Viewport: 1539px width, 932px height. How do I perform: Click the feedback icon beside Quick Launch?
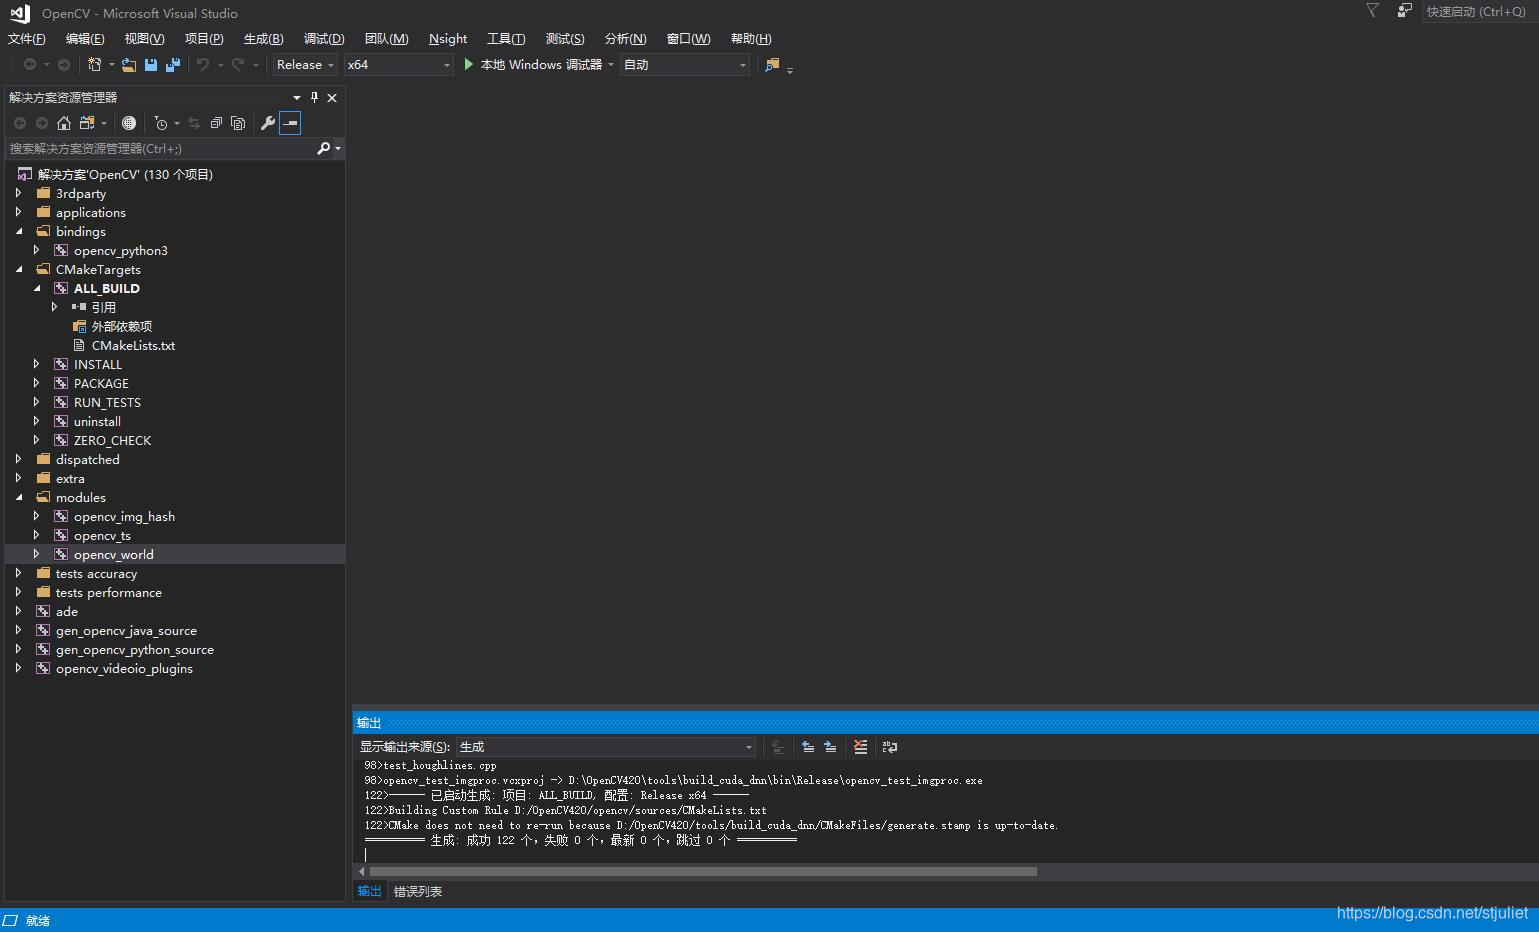tap(1405, 10)
